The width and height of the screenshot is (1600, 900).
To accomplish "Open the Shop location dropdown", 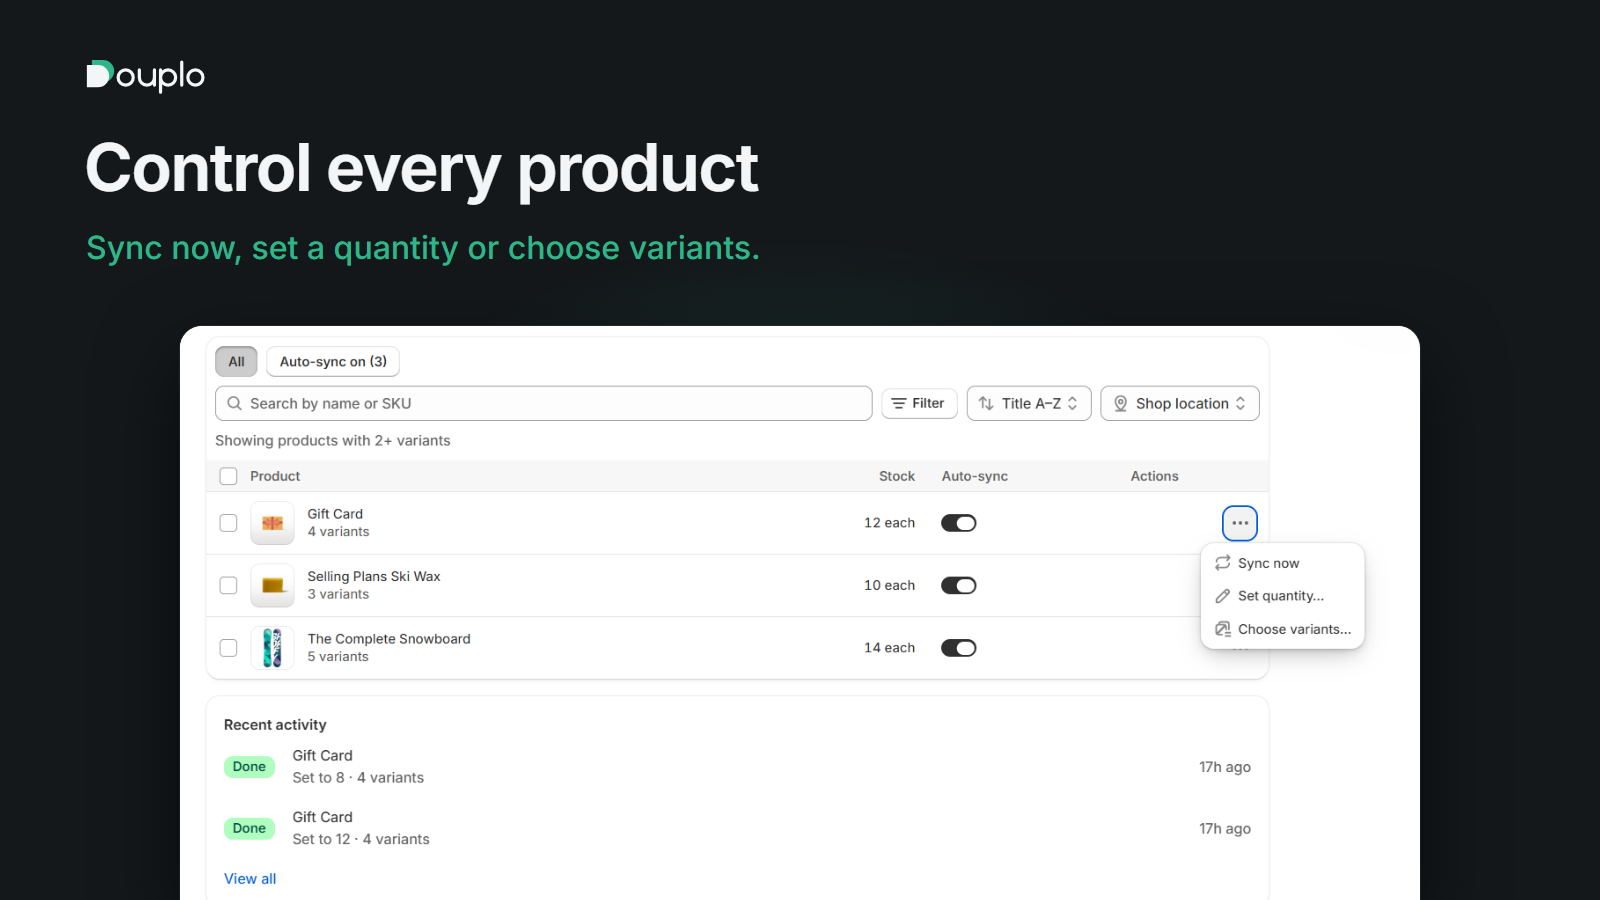I will pyautogui.click(x=1180, y=404).
